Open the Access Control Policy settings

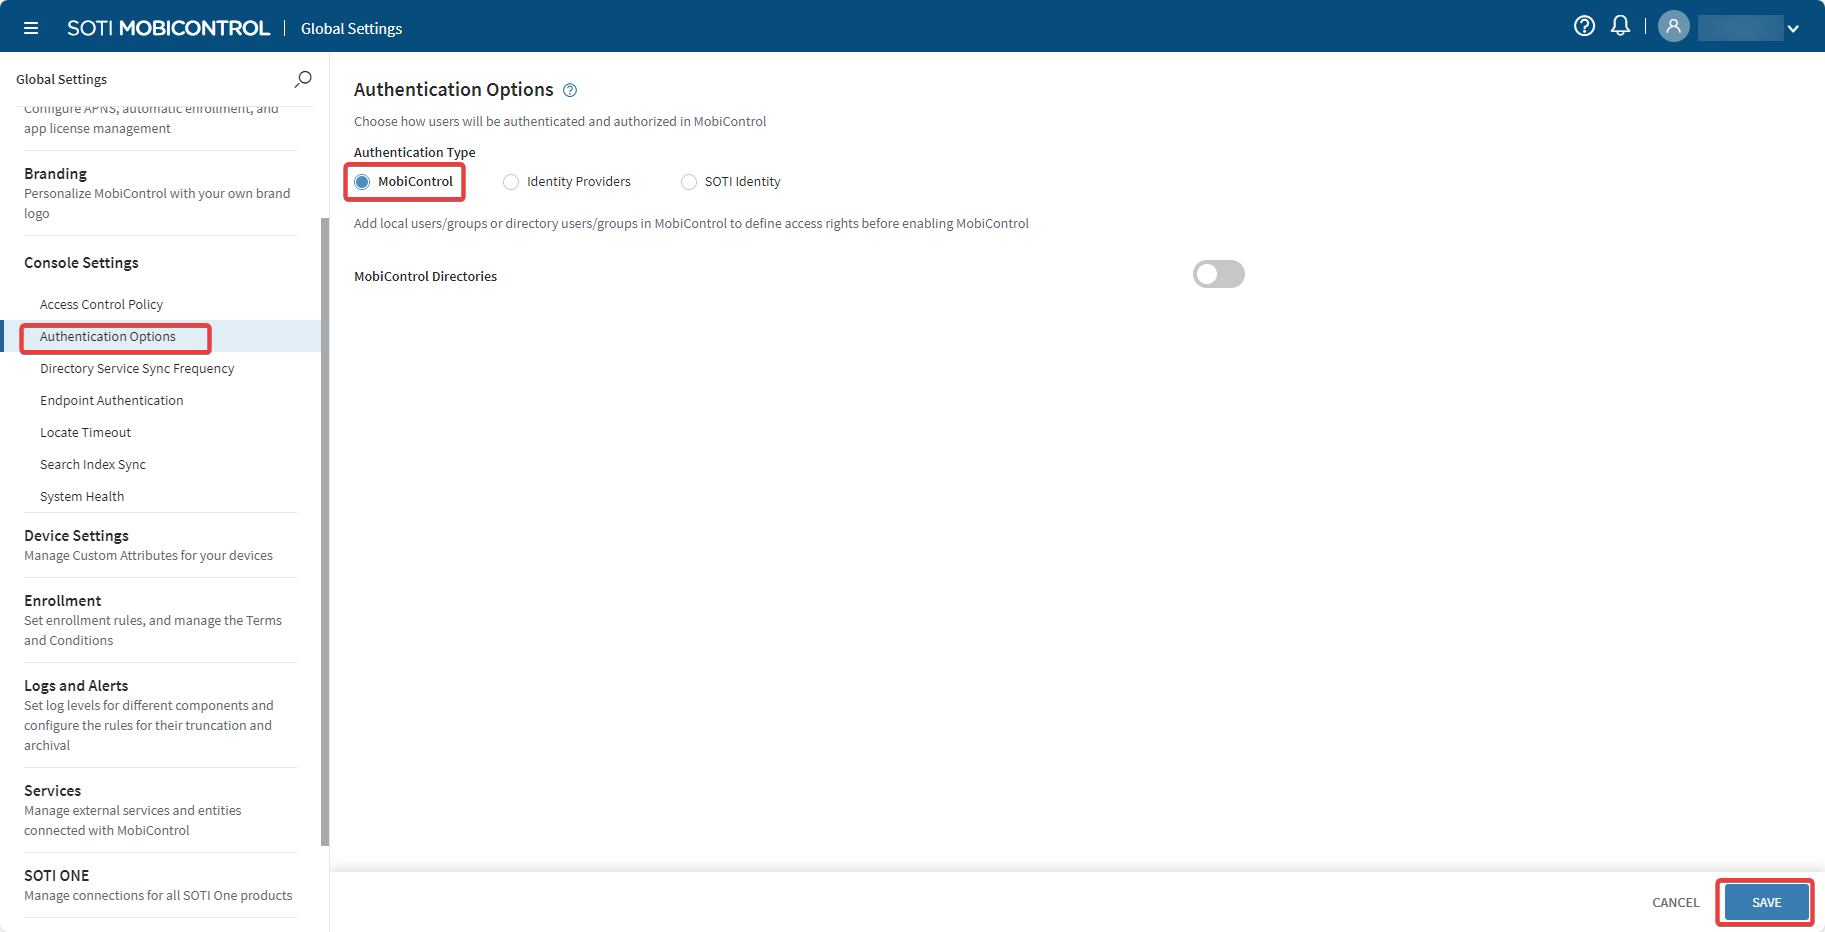point(101,304)
